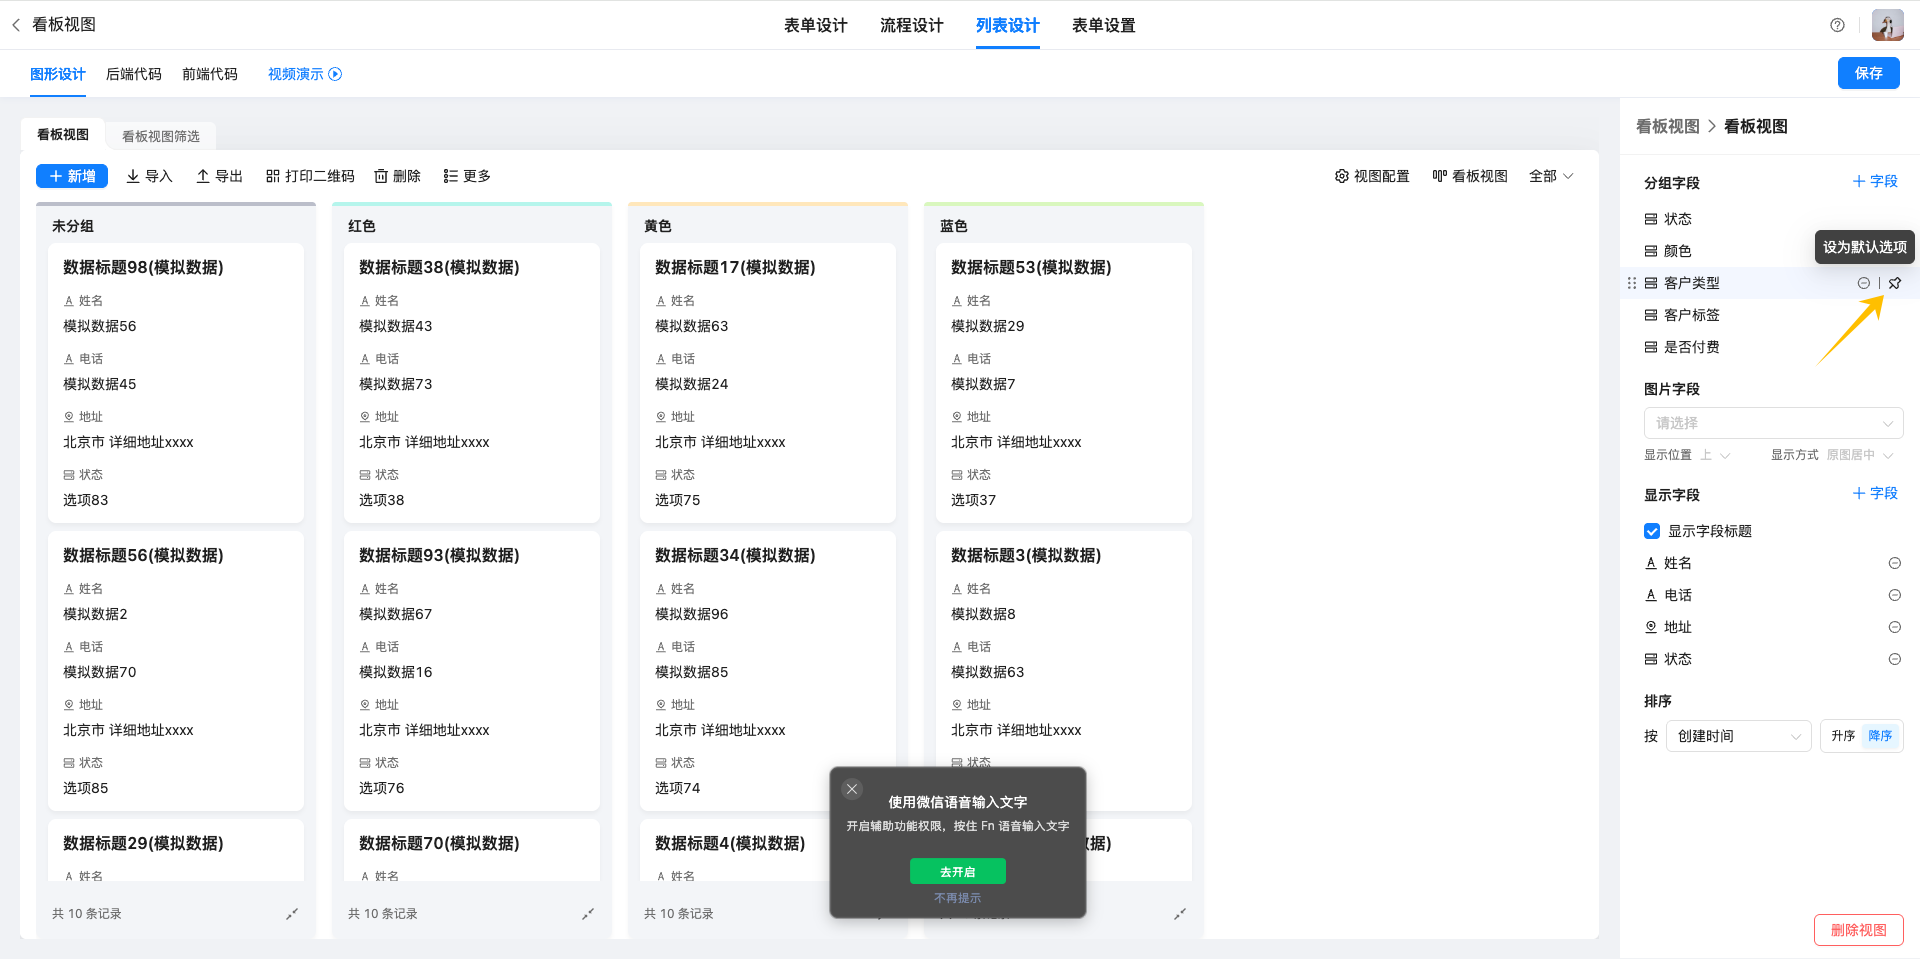
Task: Play the 视频演示 video icon
Action: (x=336, y=74)
